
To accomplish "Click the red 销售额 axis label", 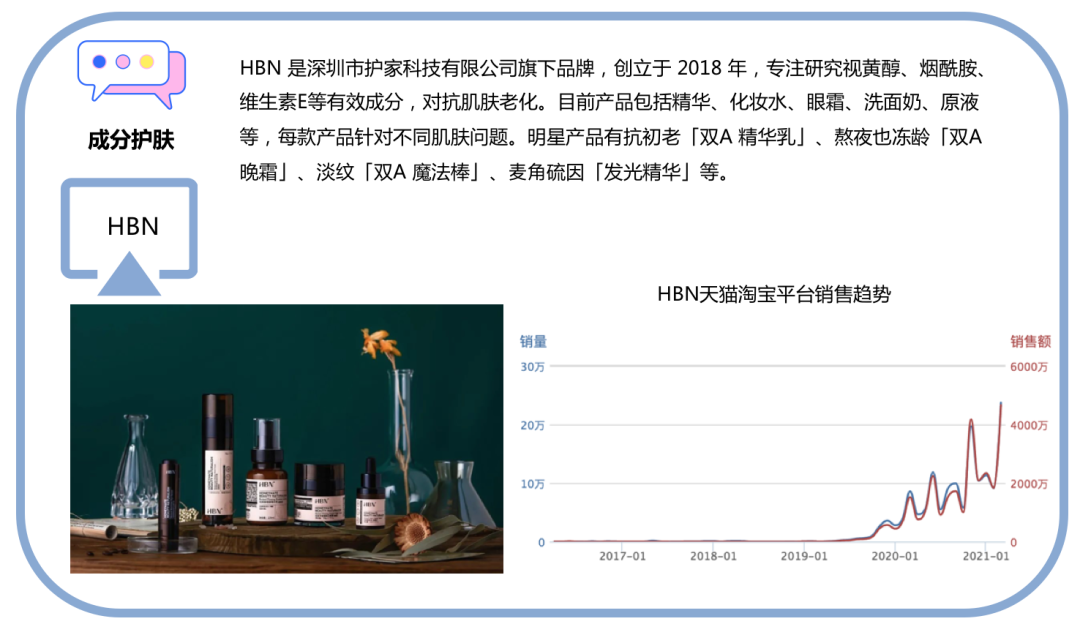I will coord(1030,341).
